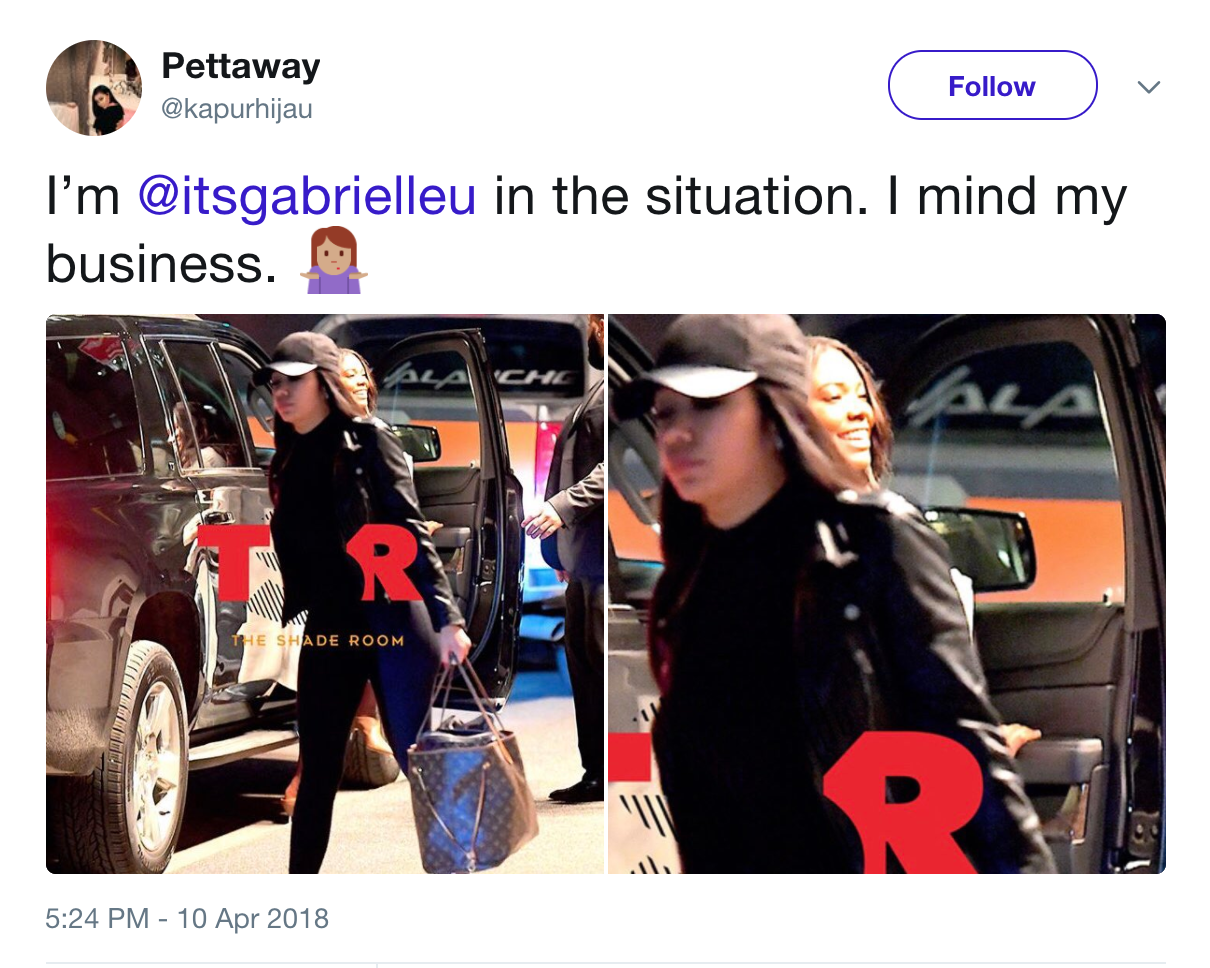1210x968 pixels.
Task: Click the Follow button
Action: [992, 86]
